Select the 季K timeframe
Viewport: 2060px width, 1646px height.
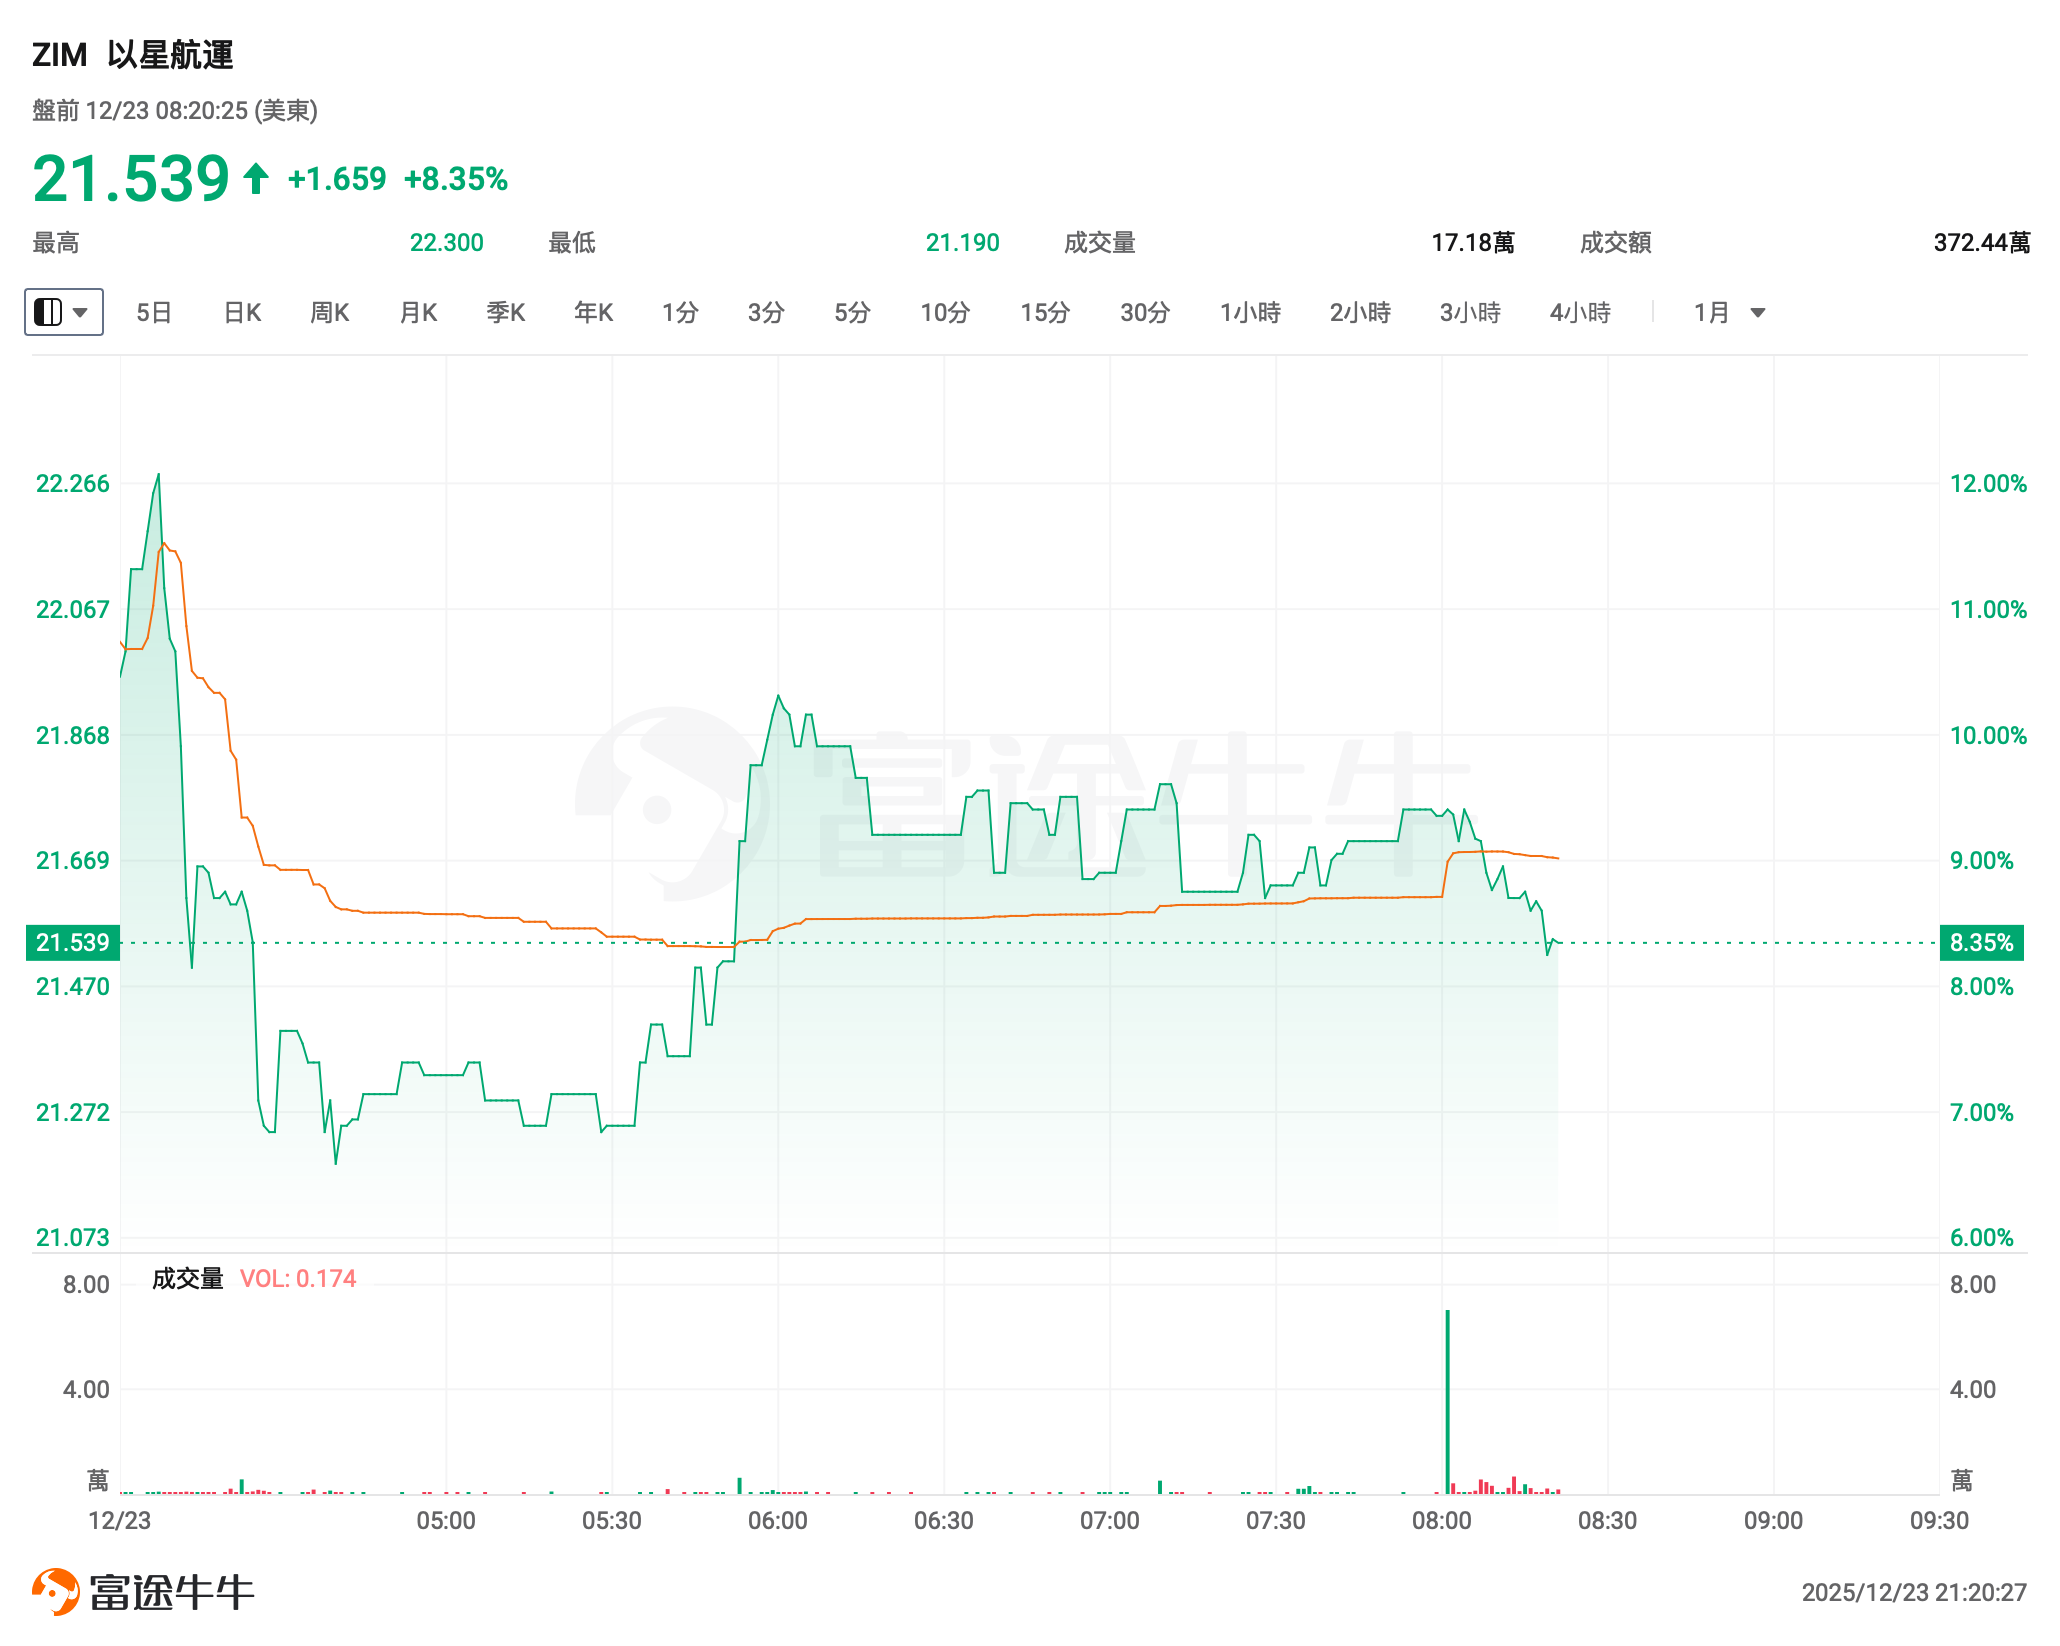505,313
